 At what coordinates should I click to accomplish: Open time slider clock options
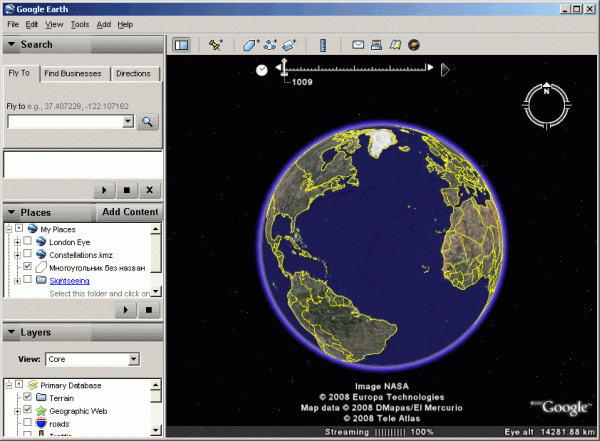[262, 70]
